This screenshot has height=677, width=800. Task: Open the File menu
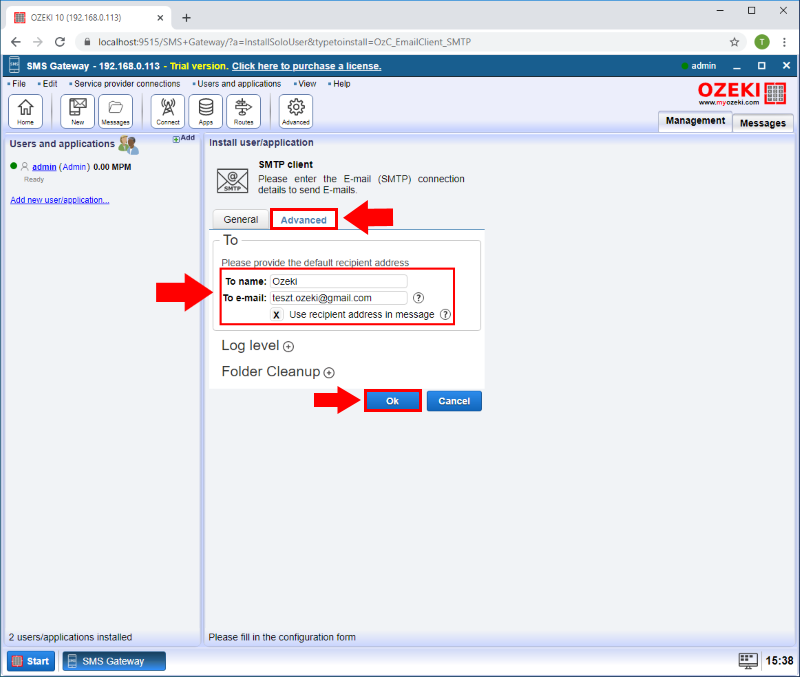19,84
